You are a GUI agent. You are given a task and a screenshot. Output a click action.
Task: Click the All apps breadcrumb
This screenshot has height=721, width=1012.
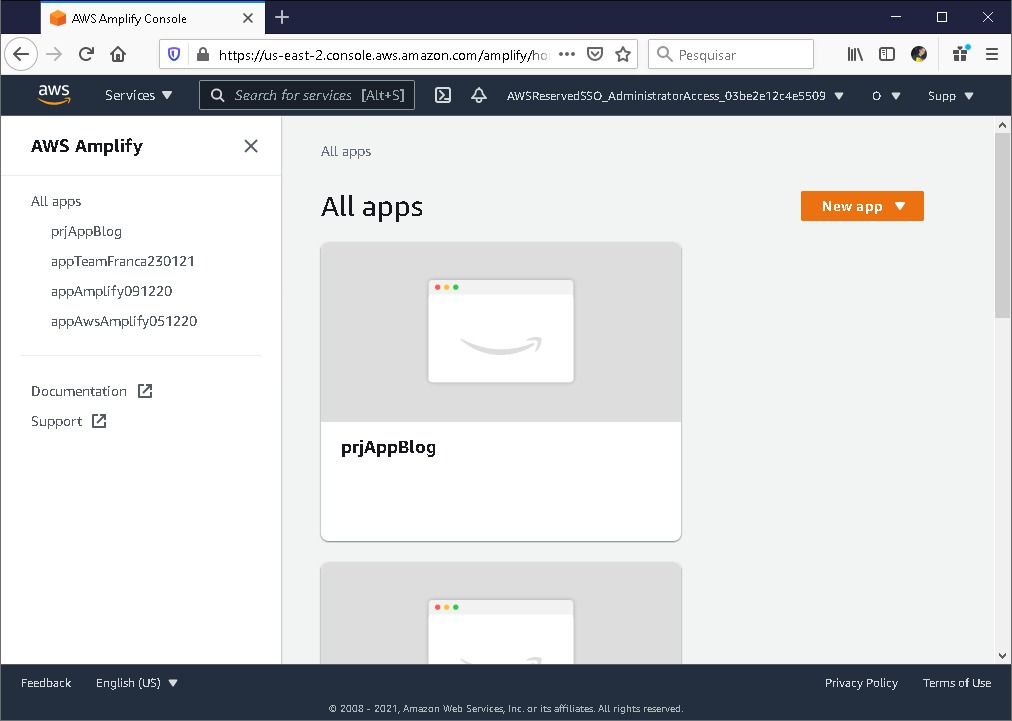tap(346, 151)
